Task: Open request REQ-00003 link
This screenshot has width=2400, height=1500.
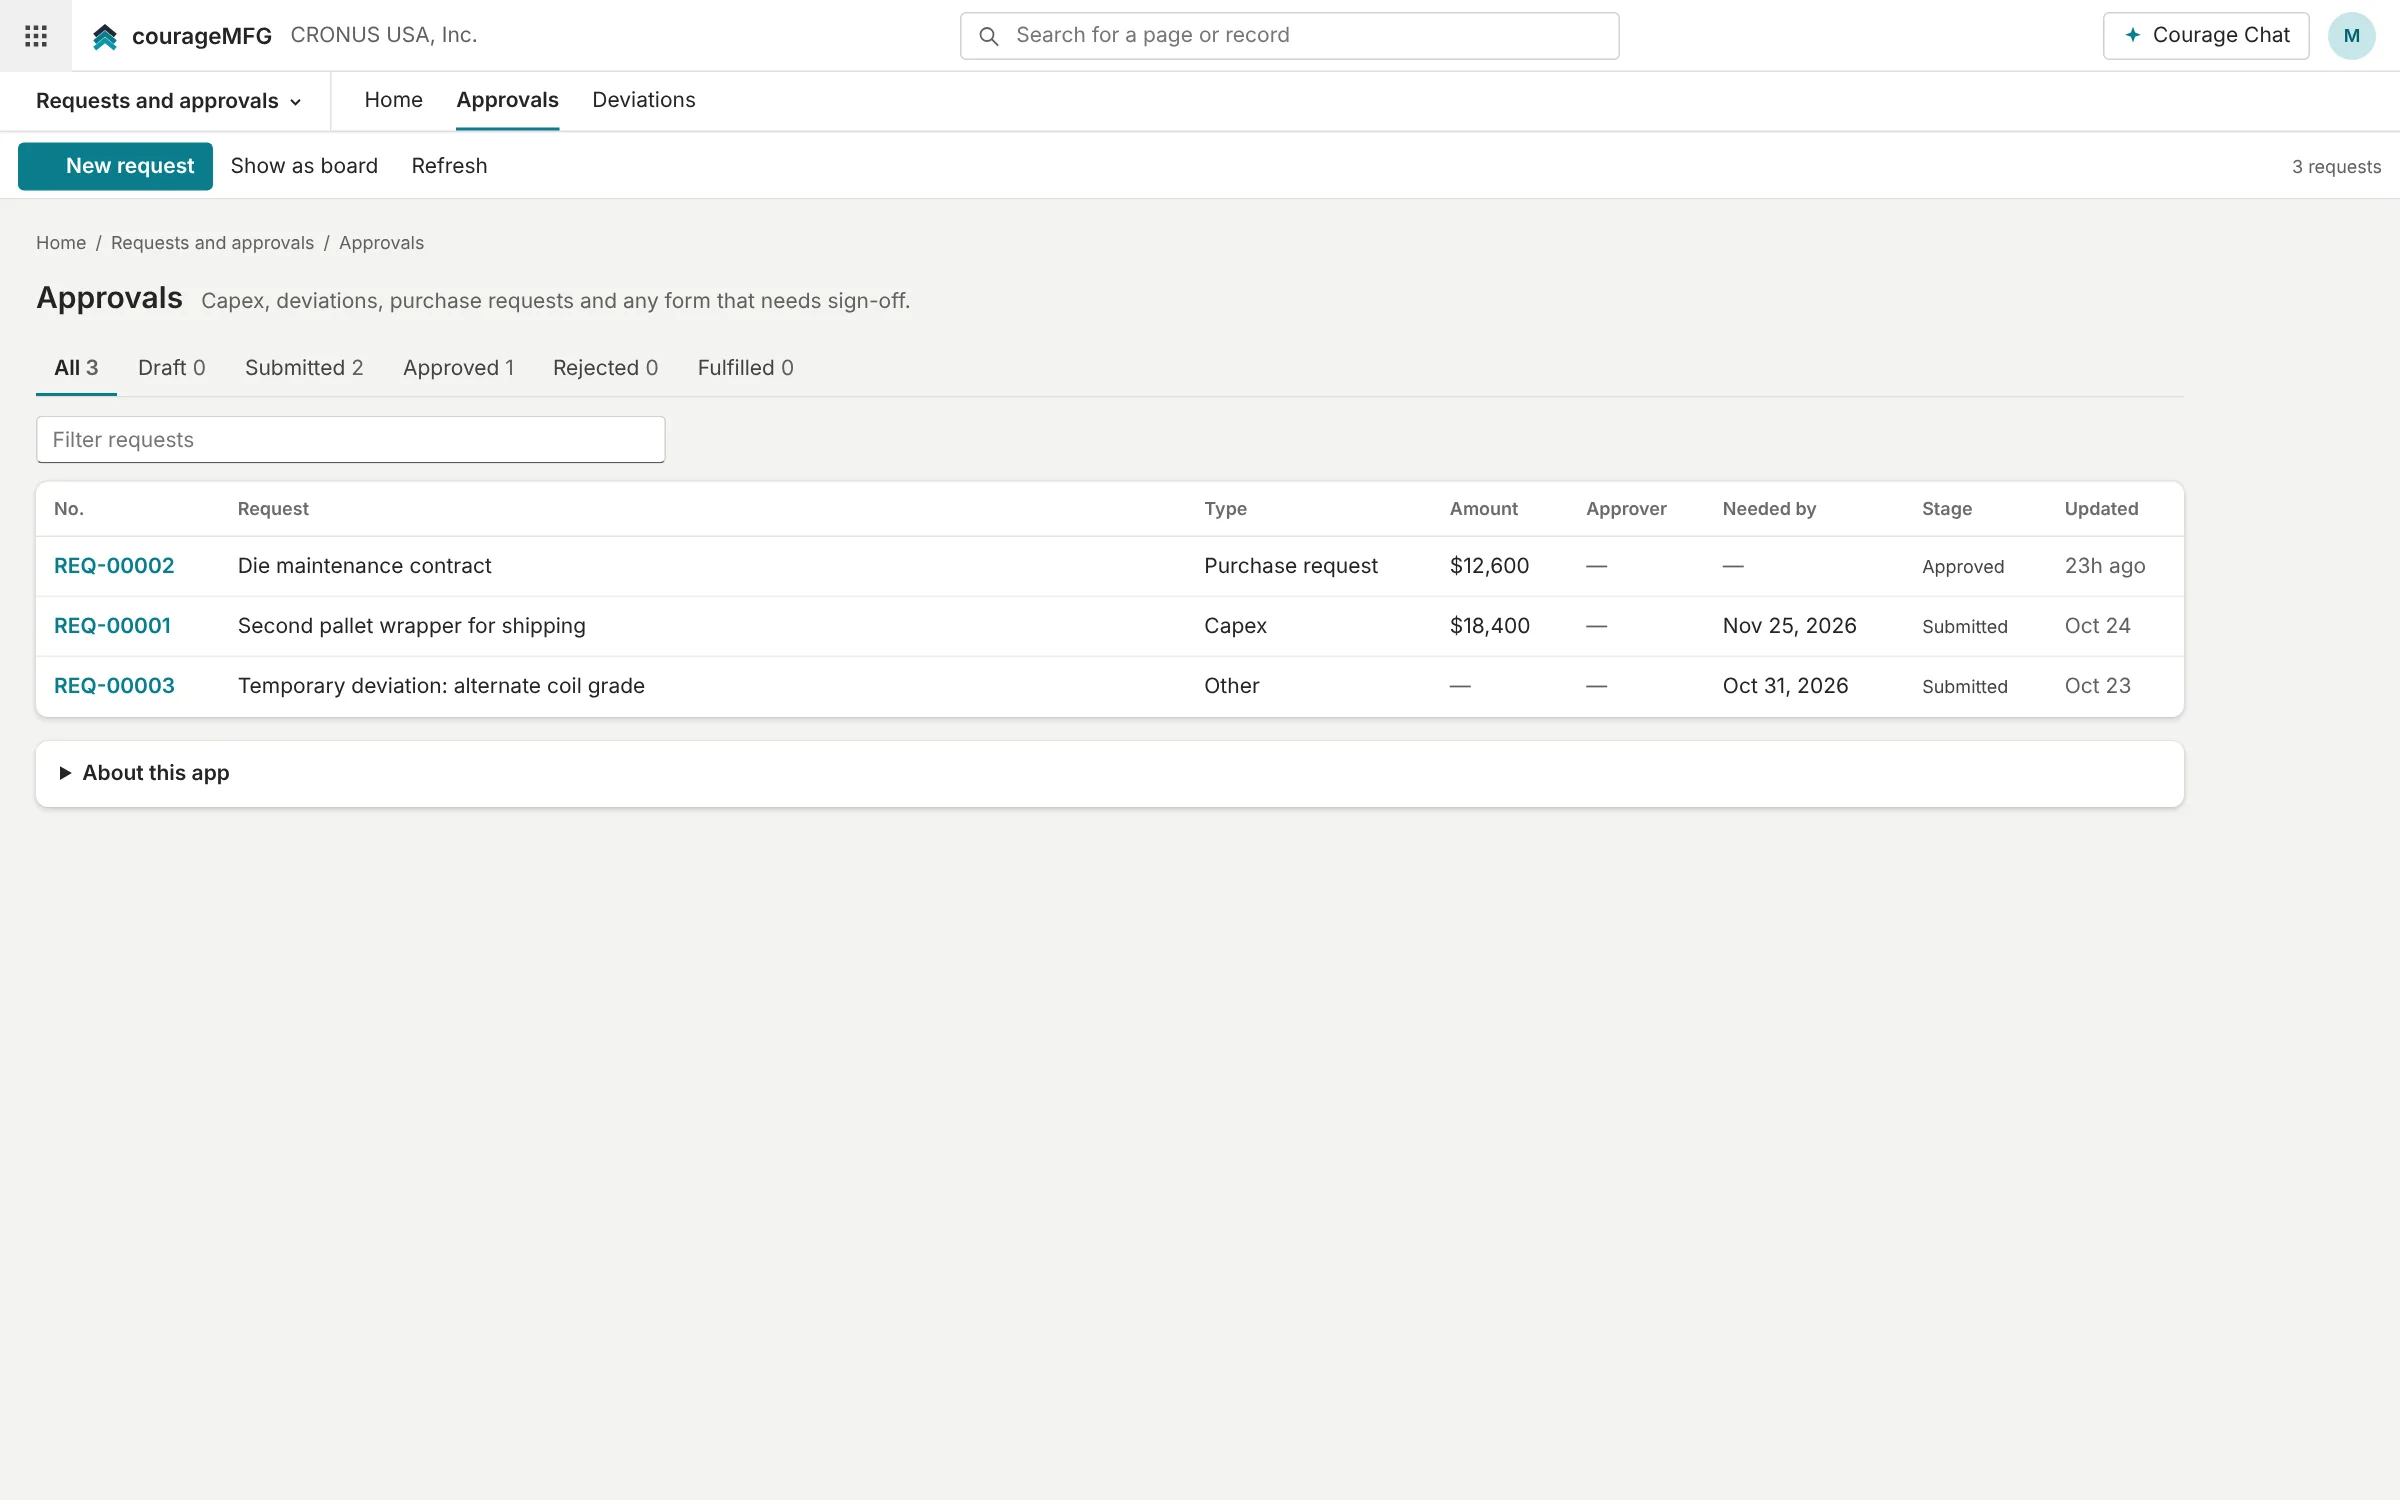Action: coord(114,686)
